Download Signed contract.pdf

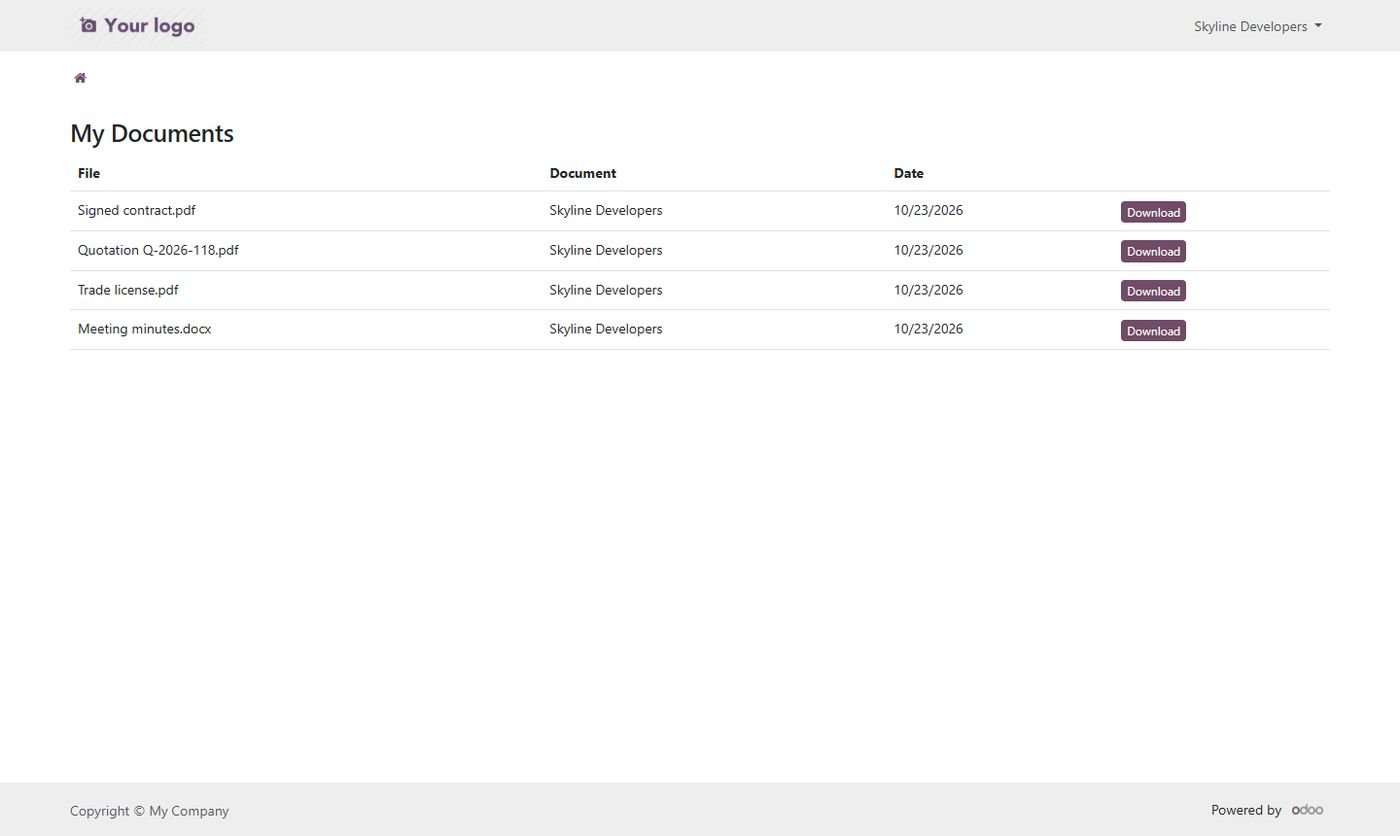click(x=1153, y=212)
